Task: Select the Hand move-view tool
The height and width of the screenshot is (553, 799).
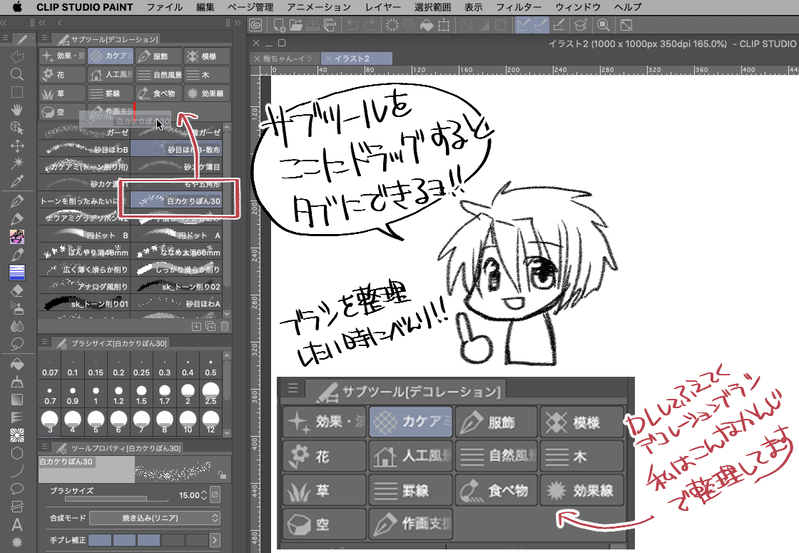Action: click(17, 109)
